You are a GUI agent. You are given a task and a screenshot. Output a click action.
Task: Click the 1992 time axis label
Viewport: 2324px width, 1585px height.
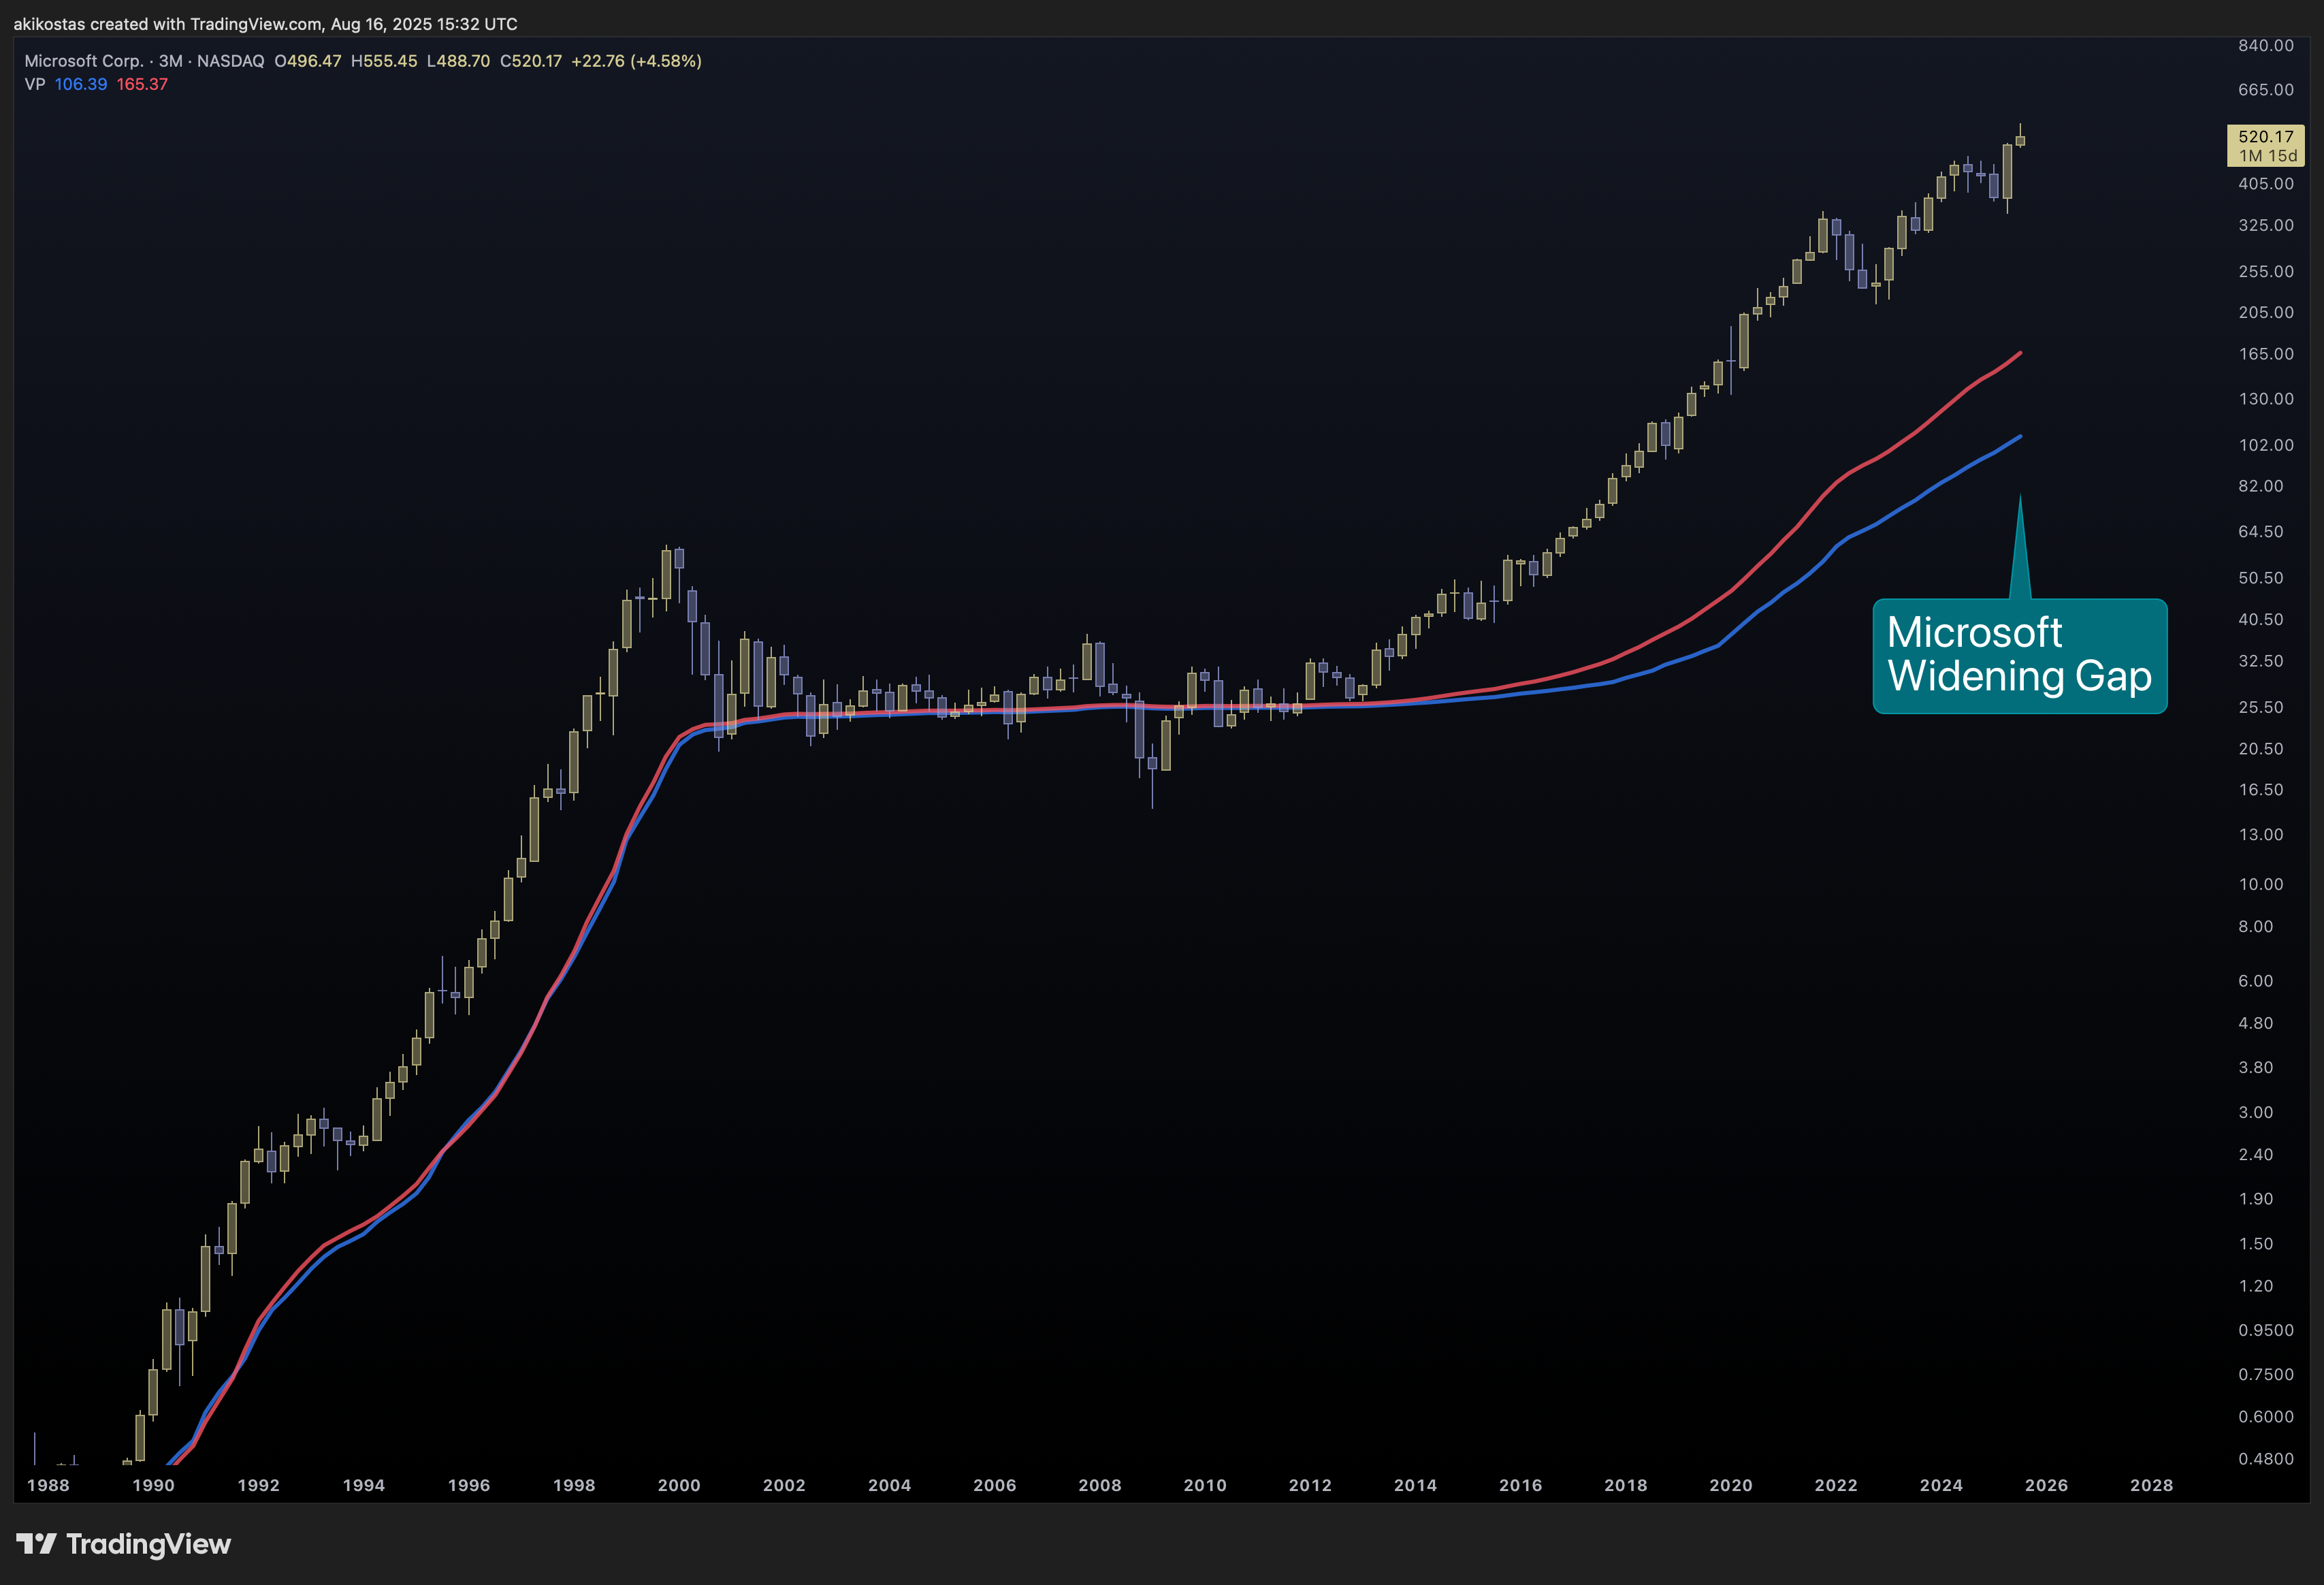[258, 1485]
